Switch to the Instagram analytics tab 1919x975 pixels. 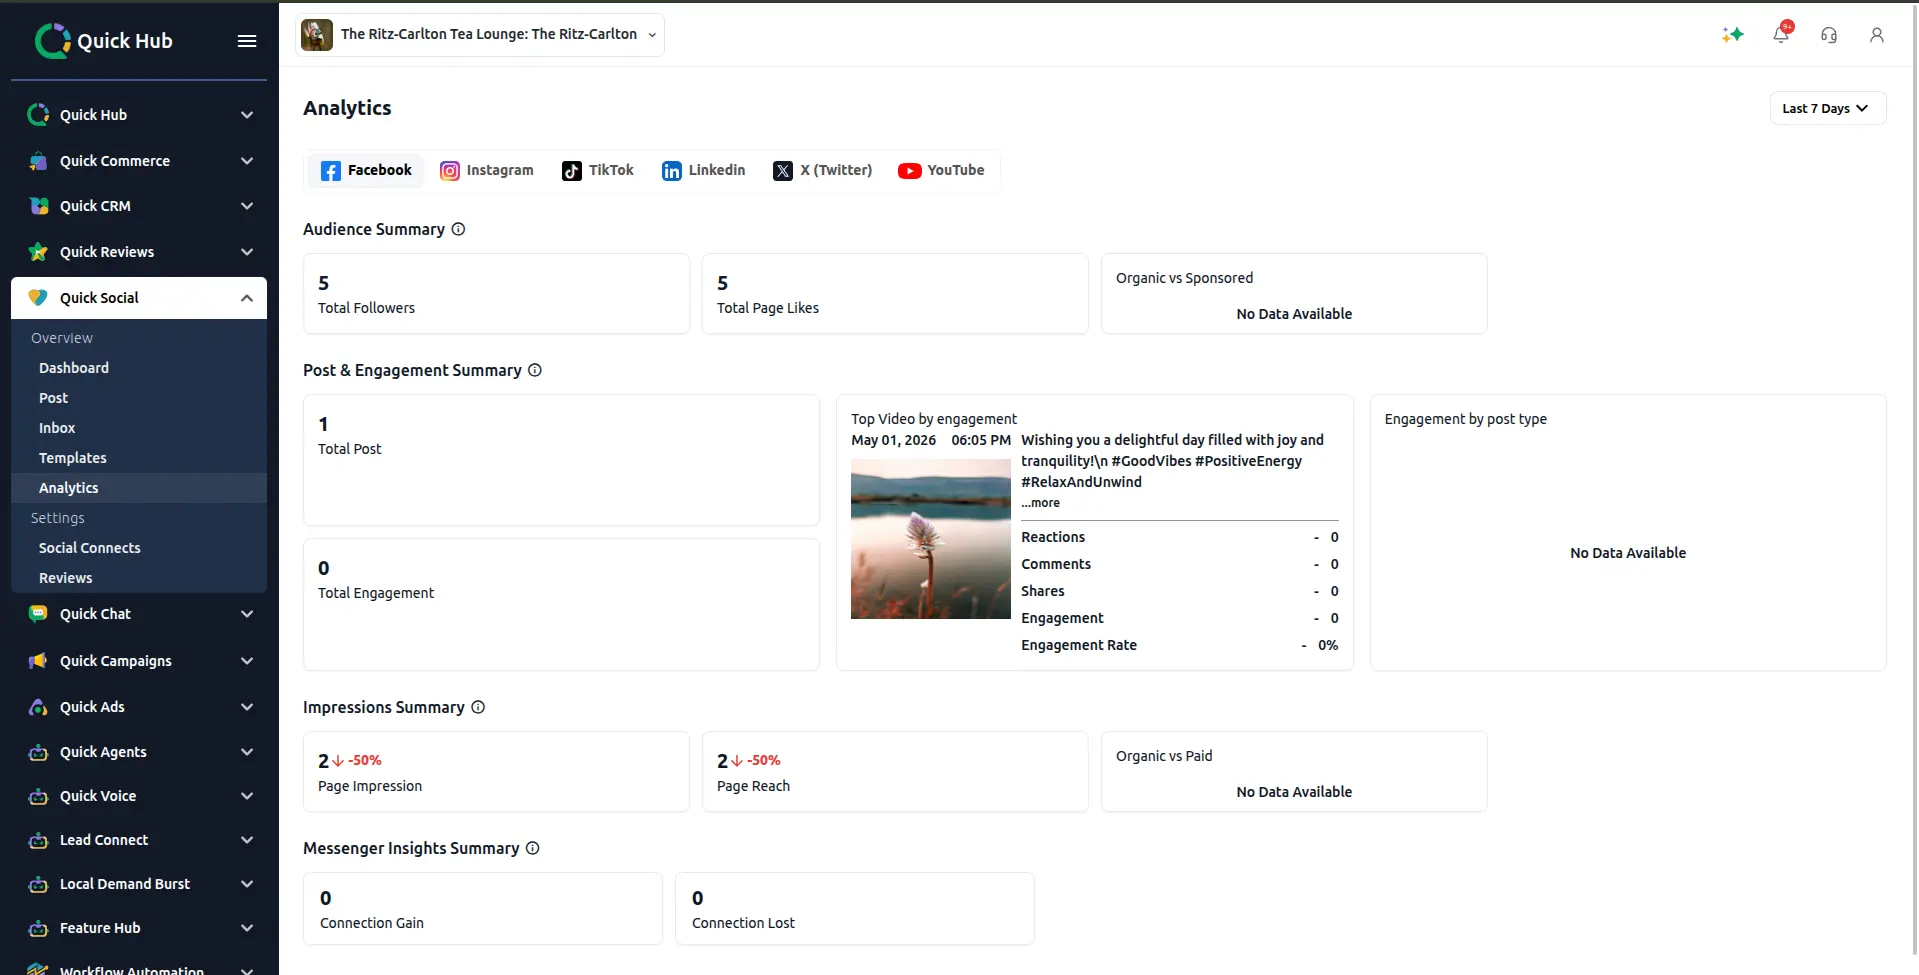(487, 171)
